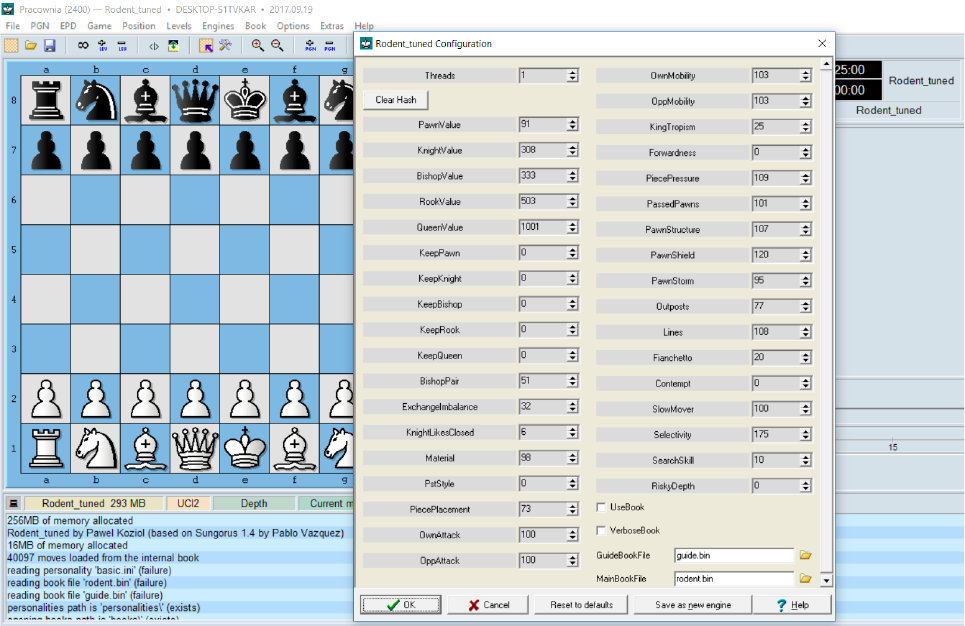Select the black bishop on c8

[145, 100]
